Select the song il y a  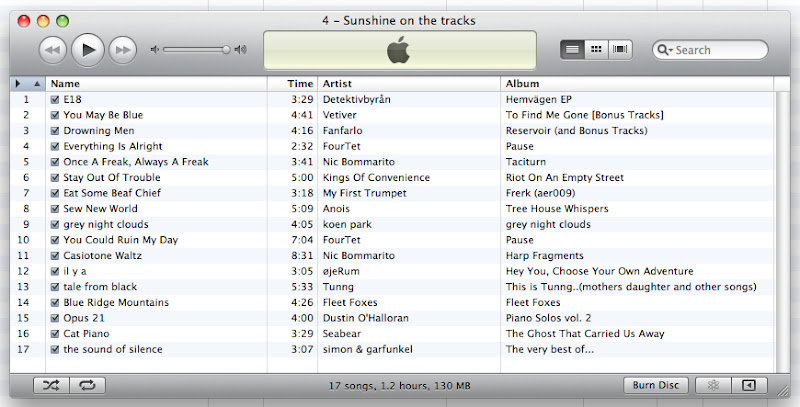click(x=74, y=271)
